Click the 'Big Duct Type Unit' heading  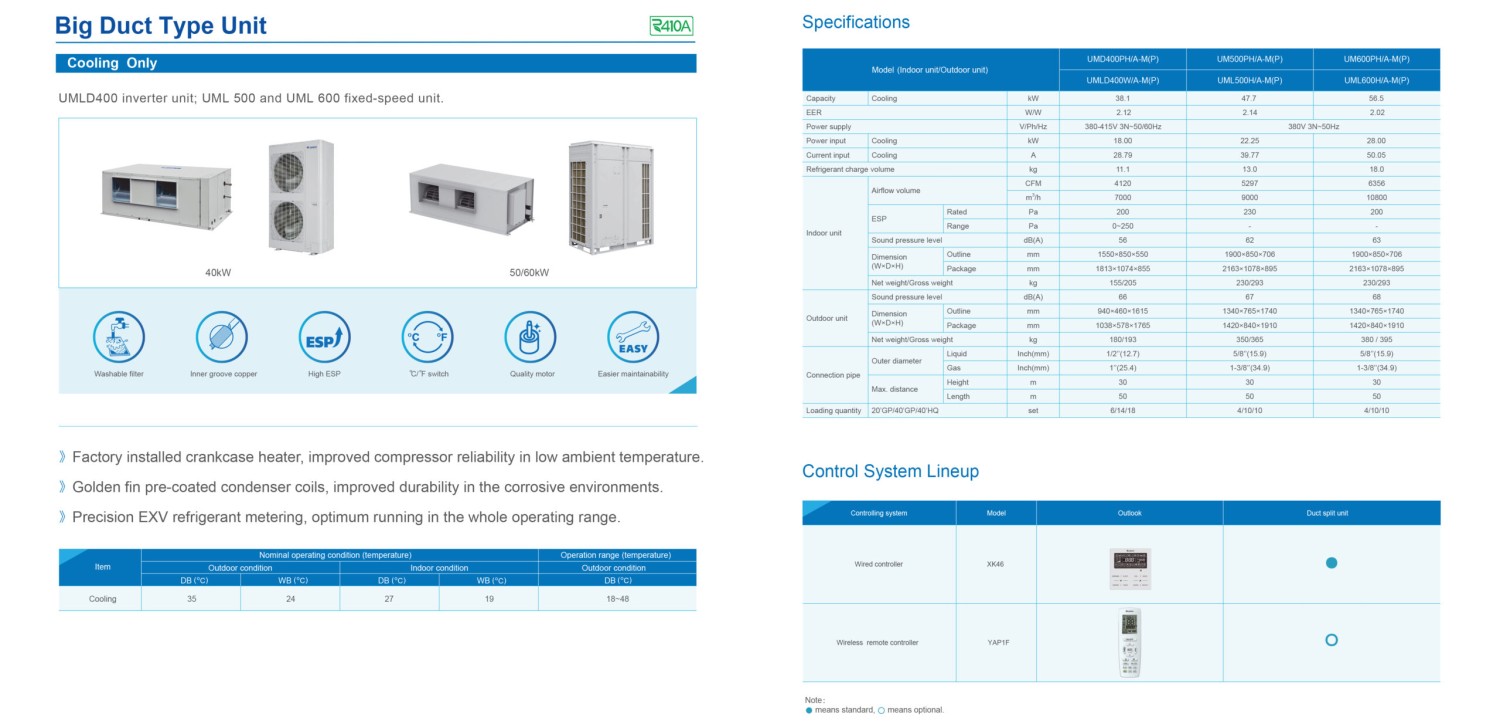click(x=161, y=26)
